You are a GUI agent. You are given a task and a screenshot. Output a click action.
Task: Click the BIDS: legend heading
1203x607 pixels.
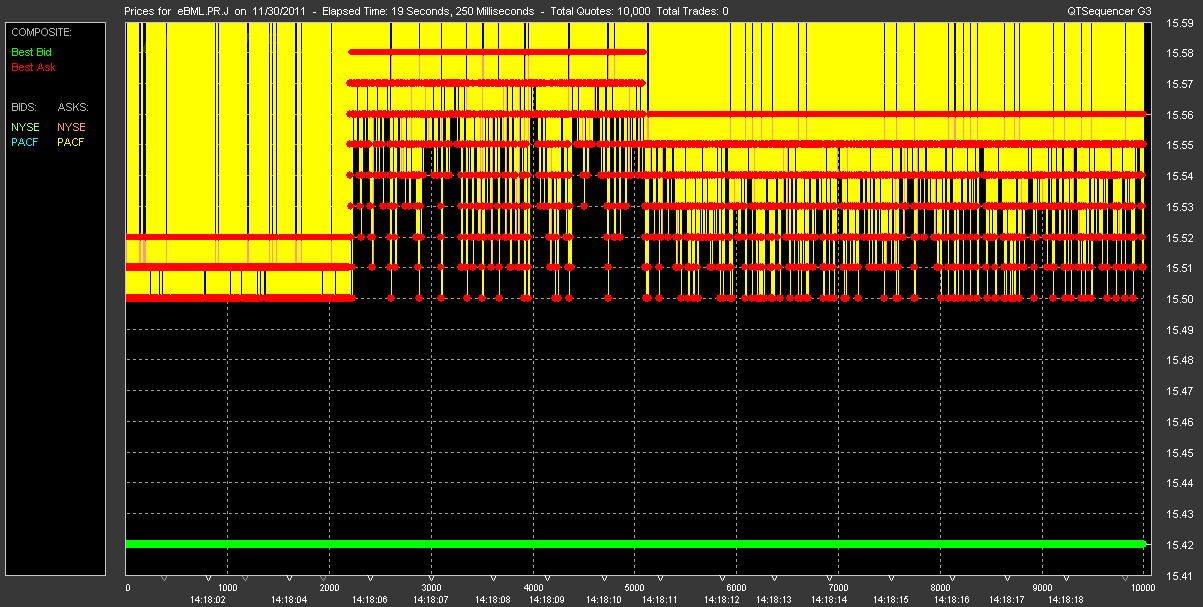(x=24, y=106)
